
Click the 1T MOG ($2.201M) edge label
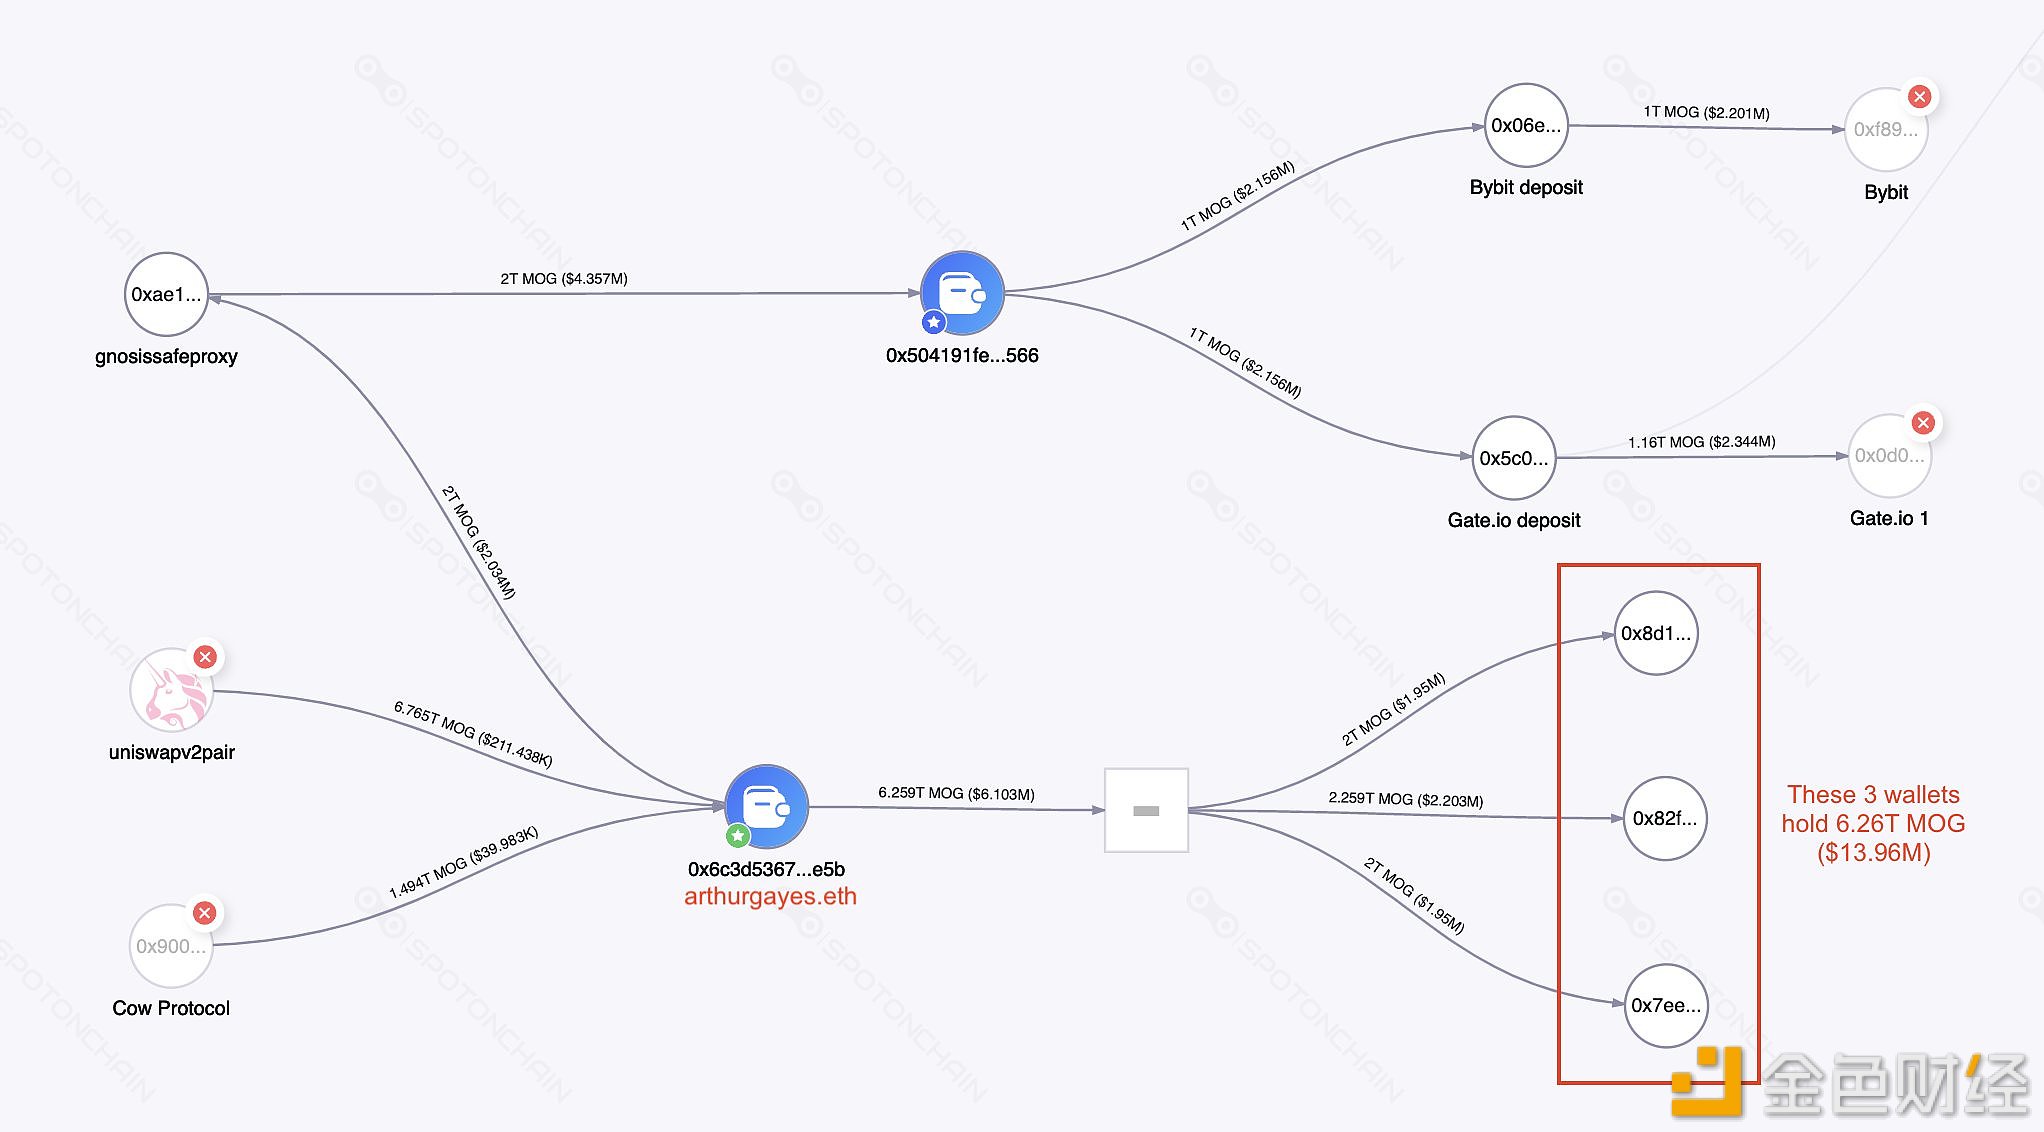click(1706, 112)
